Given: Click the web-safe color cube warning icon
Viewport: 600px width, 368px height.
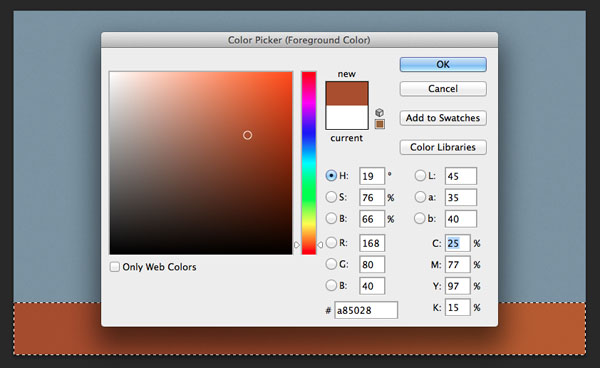Looking at the screenshot, I should coord(379,112).
